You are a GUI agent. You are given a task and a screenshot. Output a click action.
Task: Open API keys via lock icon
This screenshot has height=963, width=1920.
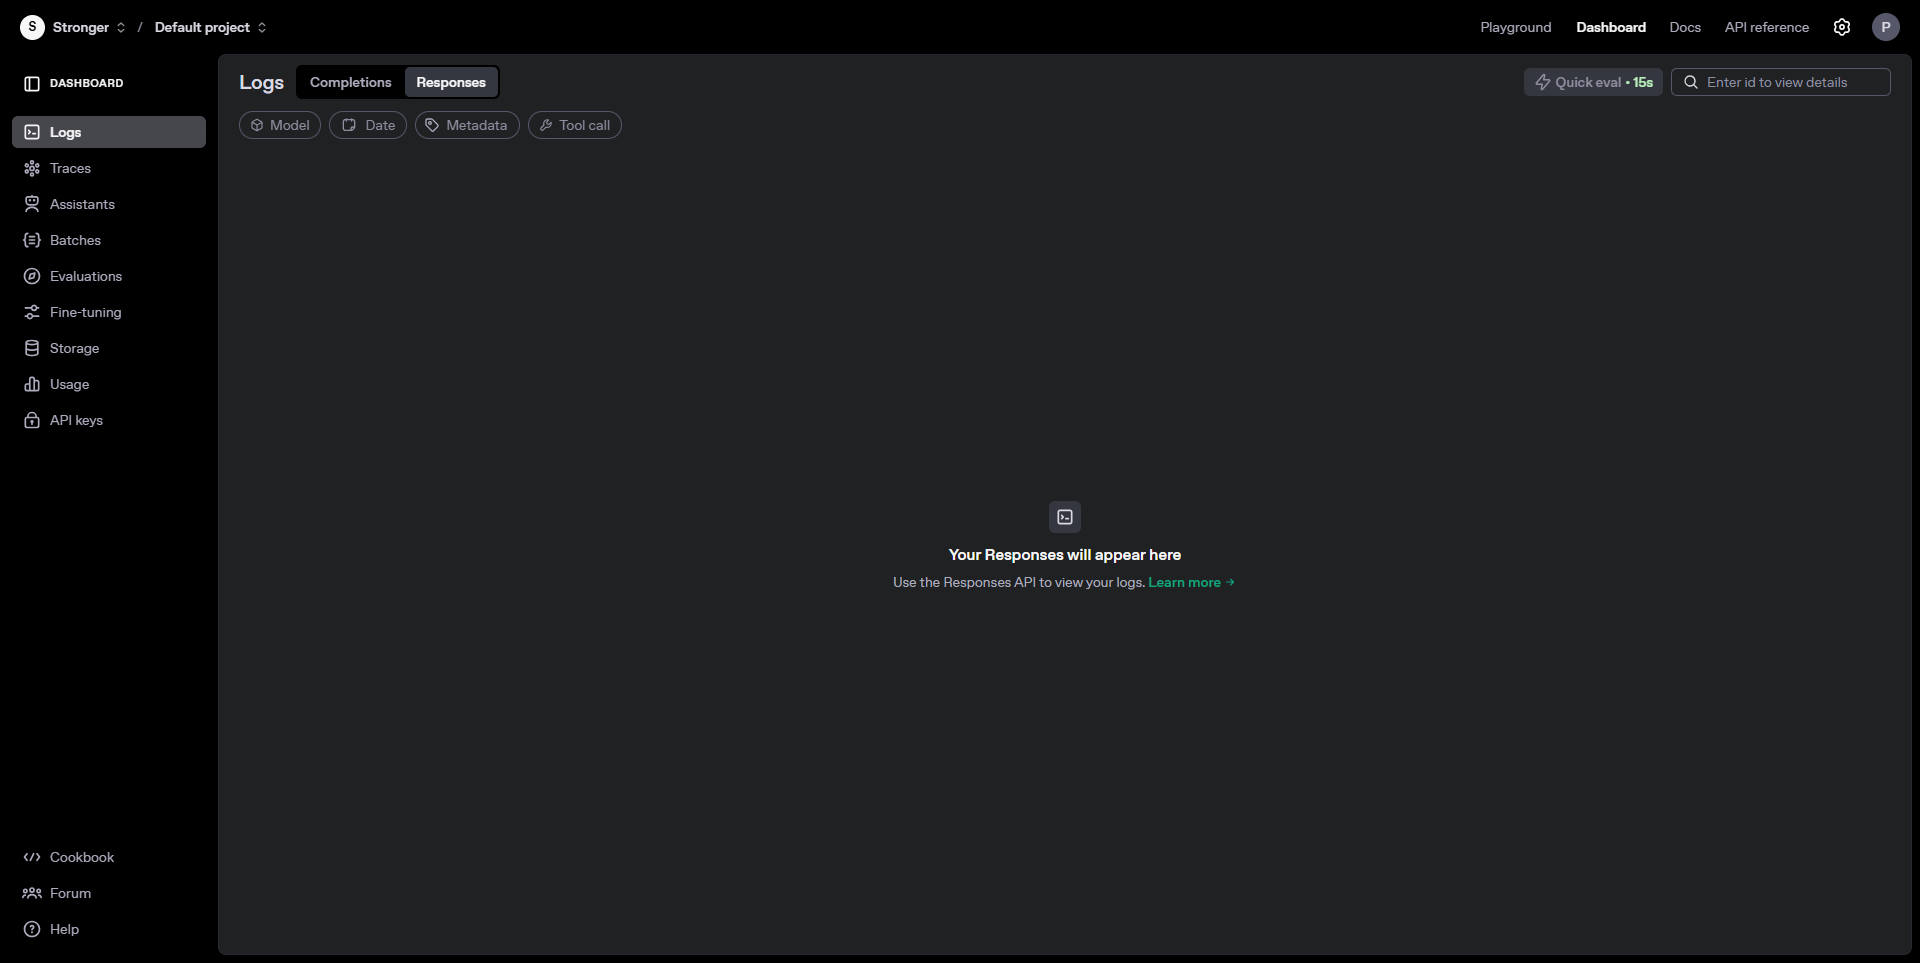point(32,420)
